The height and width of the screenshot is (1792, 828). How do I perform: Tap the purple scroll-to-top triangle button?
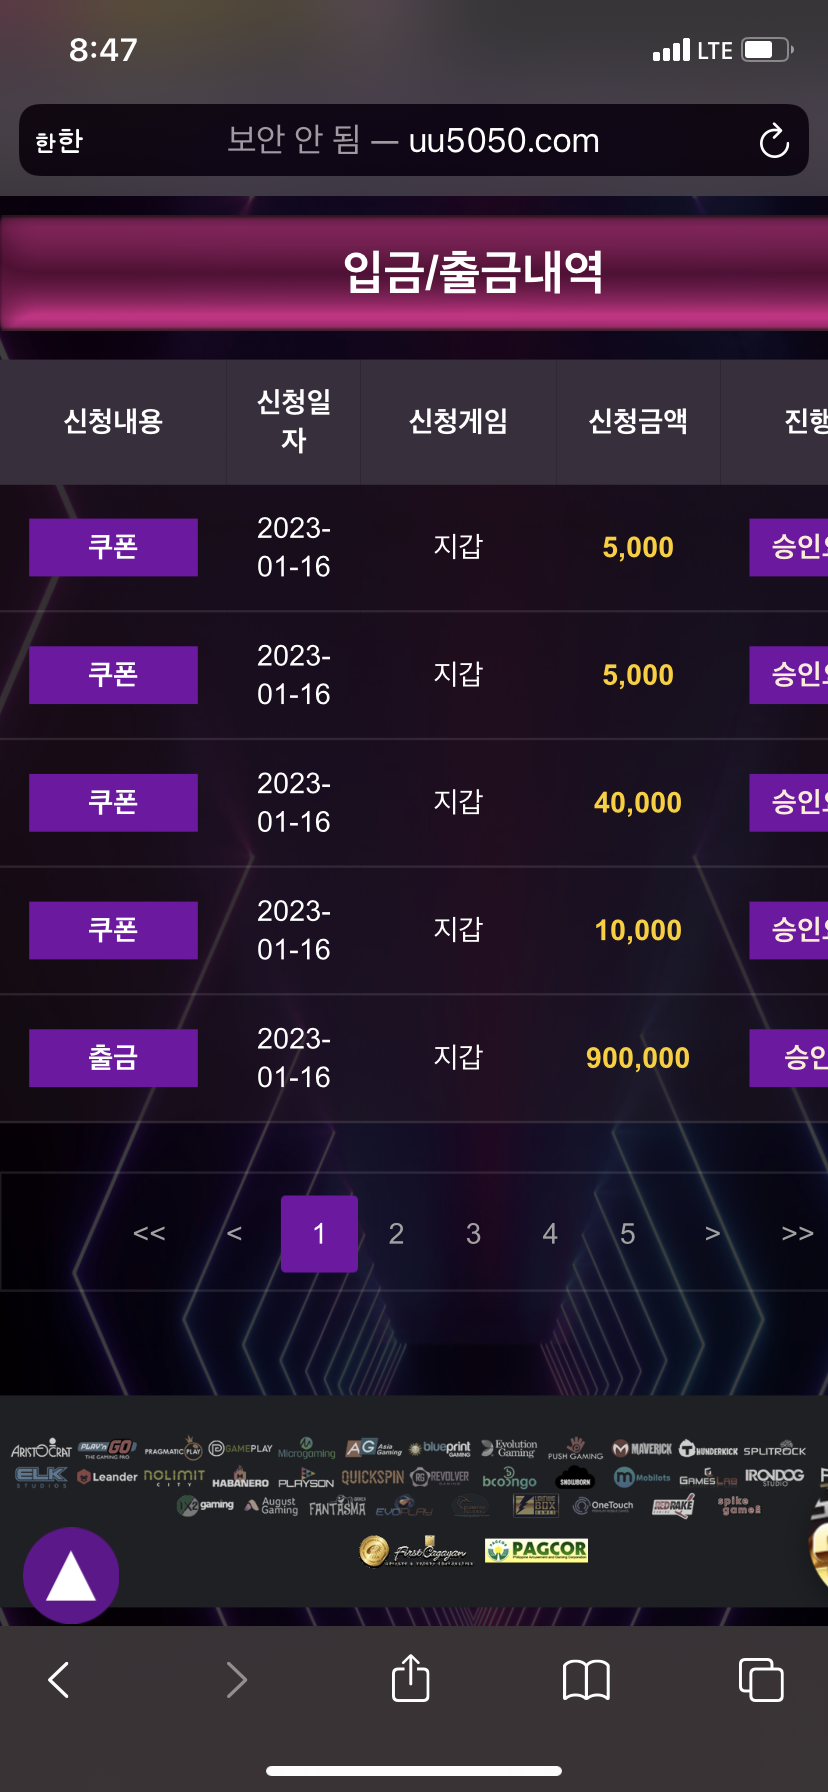click(71, 1575)
